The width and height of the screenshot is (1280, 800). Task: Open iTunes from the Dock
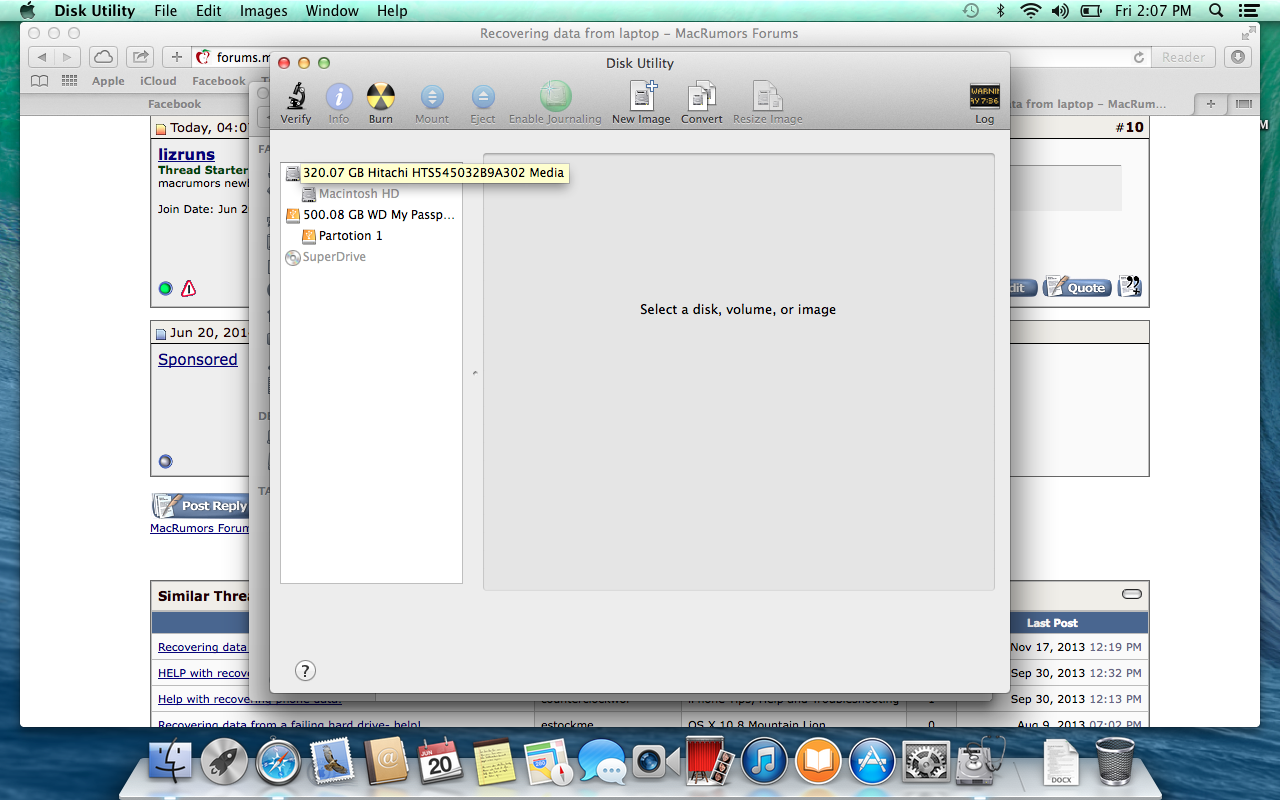pyautogui.click(x=764, y=763)
